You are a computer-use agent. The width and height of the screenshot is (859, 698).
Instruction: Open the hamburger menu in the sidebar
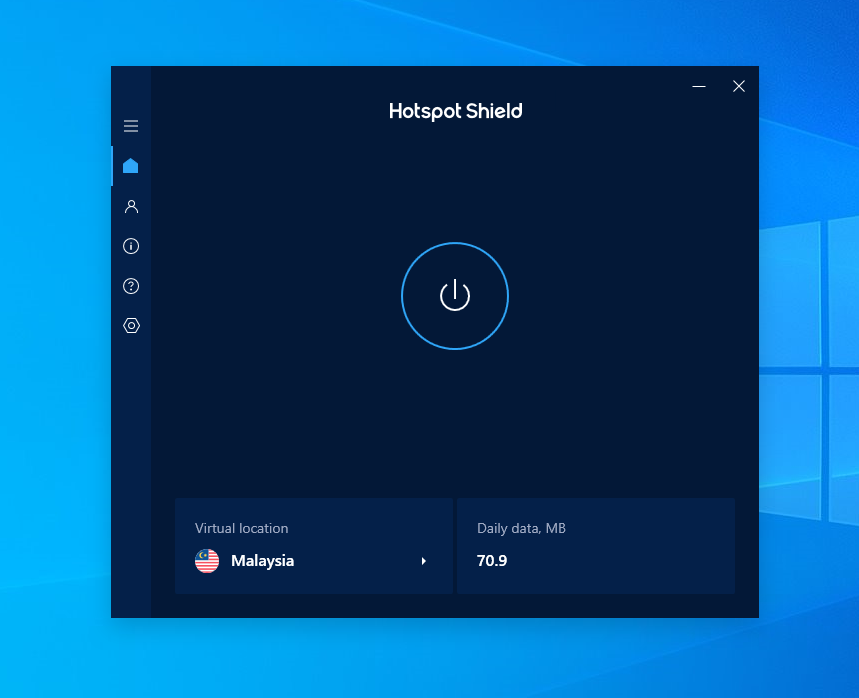click(131, 126)
